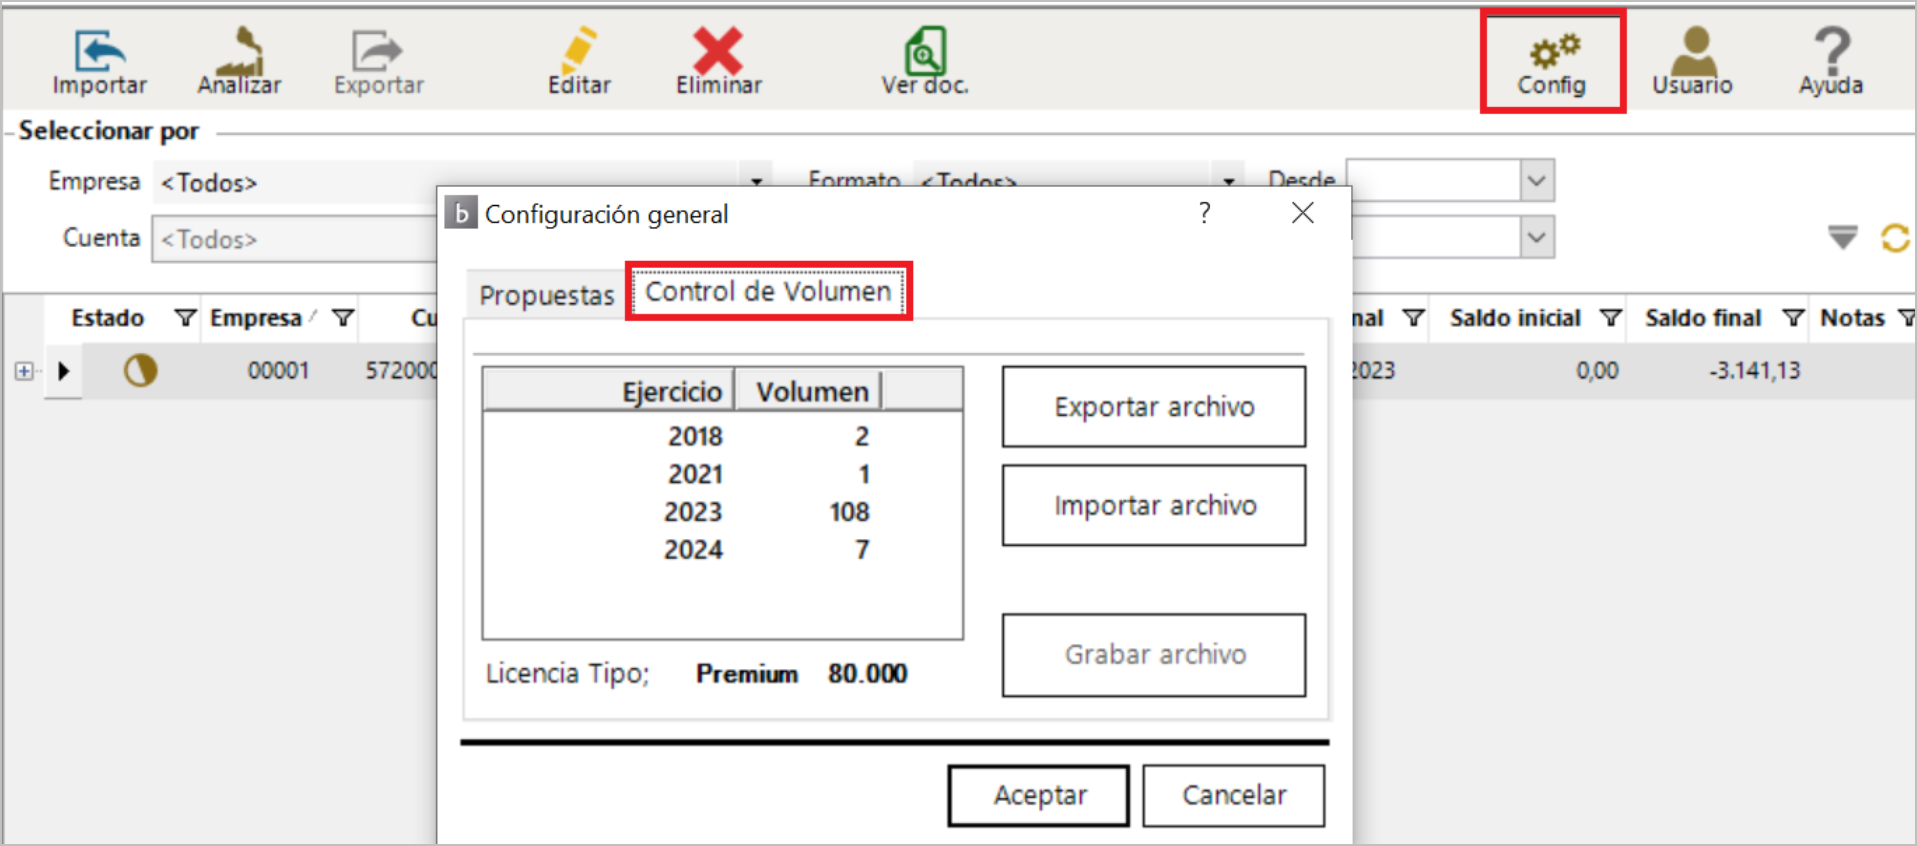Select the 2023 ejercicio row
1917x846 pixels.
pos(722,512)
